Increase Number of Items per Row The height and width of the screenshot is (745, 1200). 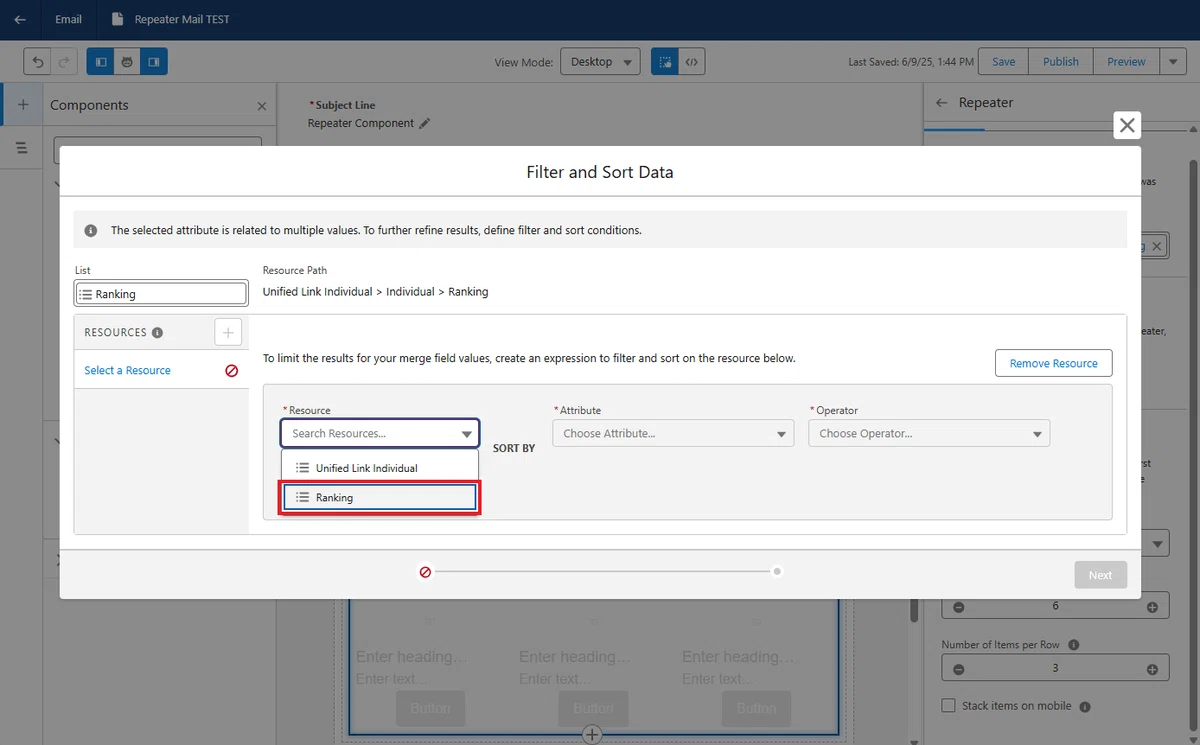(1152, 669)
